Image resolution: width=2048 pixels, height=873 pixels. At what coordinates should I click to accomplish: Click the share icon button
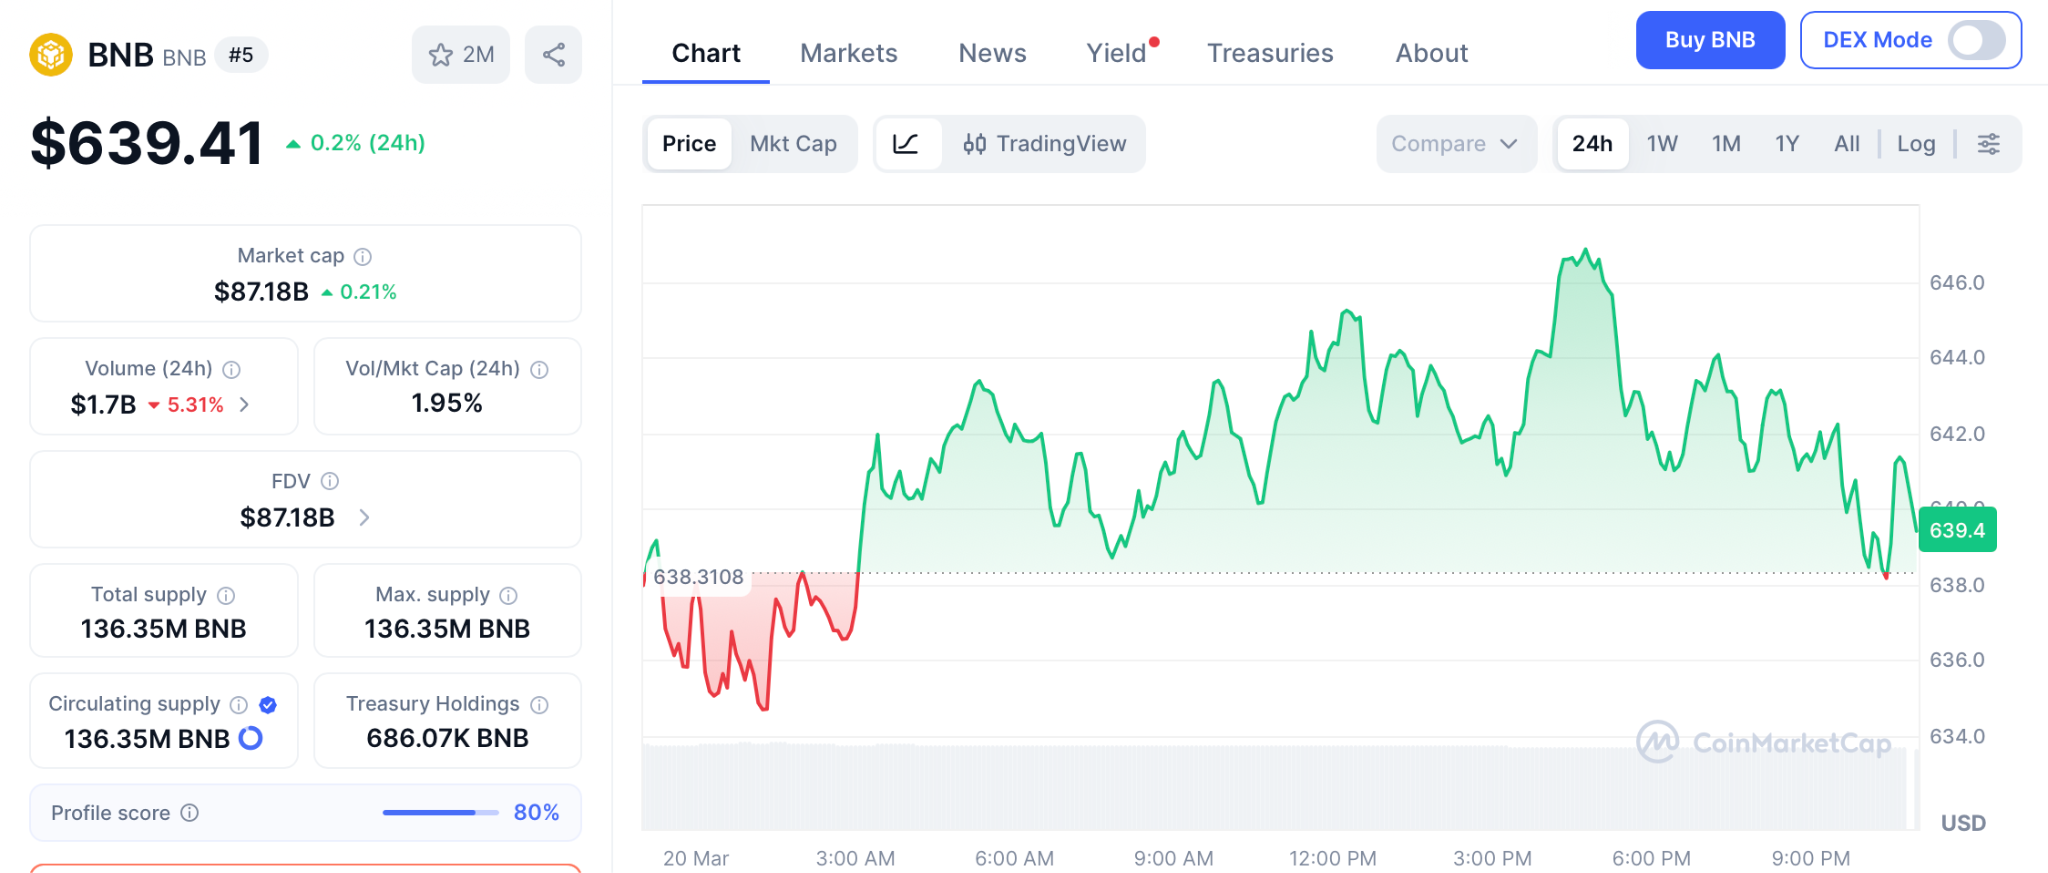point(553,55)
